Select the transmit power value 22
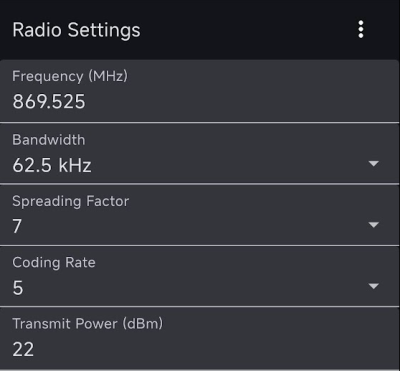The image size is (400, 371). click(x=23, y=349)
